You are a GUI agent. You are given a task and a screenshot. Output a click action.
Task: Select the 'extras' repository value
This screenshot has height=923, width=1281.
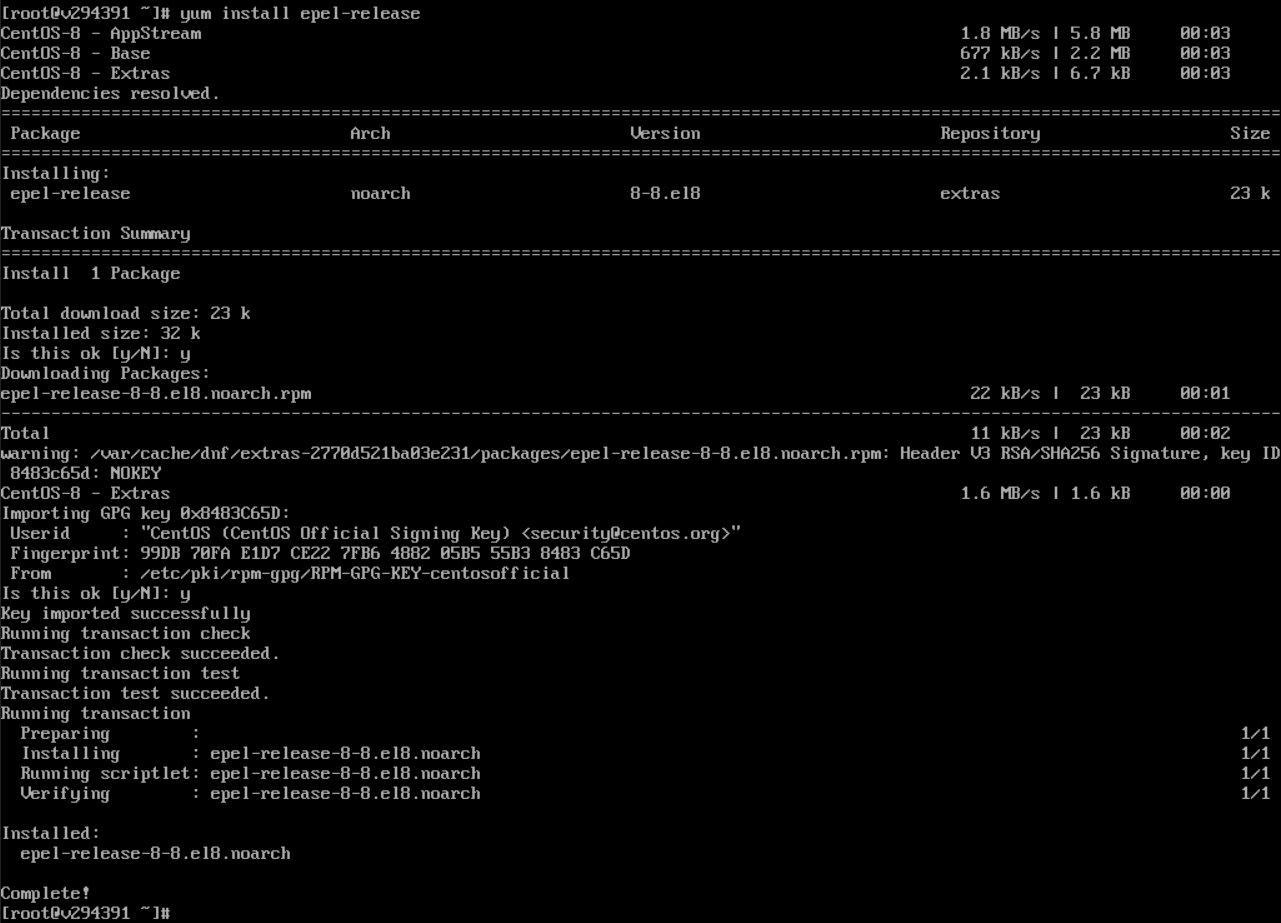click(x=970, y=193)
